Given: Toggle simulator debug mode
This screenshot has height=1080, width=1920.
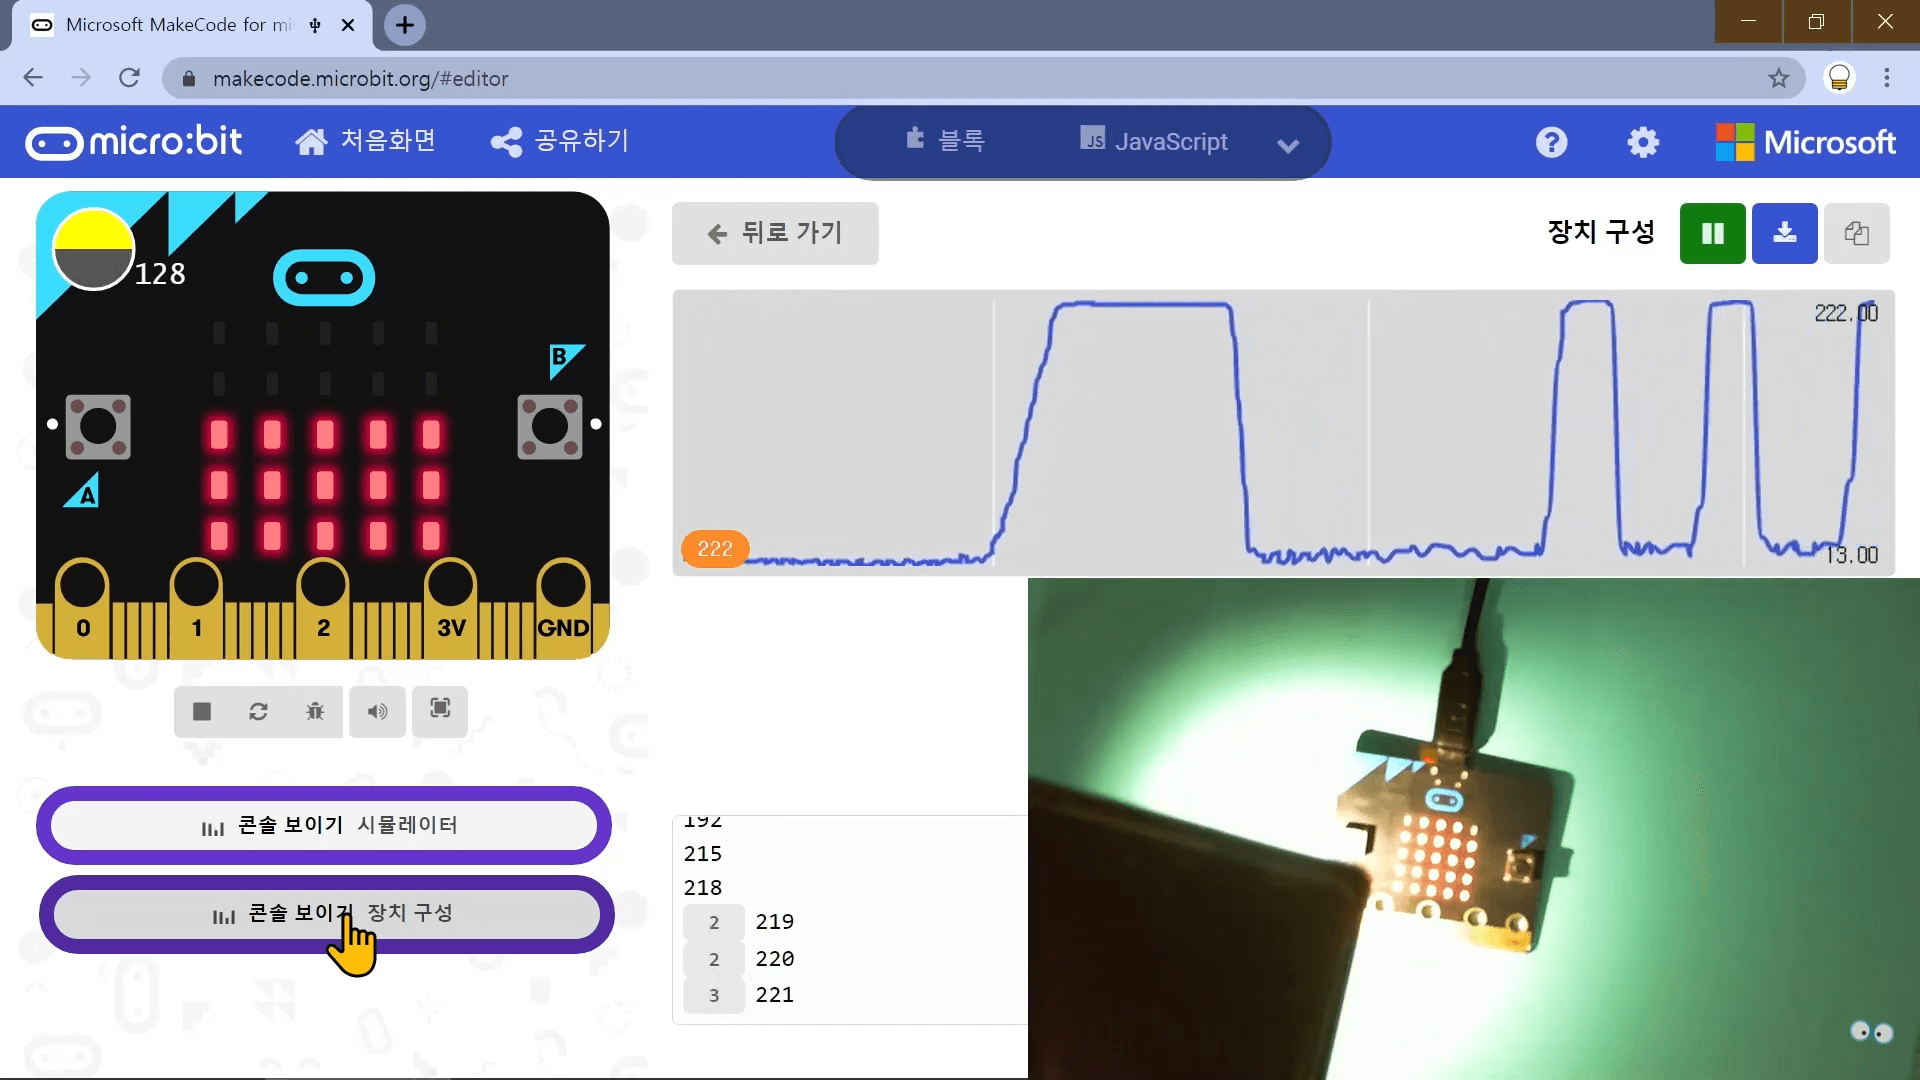Looking at the screenshot, I should [315, 711].
